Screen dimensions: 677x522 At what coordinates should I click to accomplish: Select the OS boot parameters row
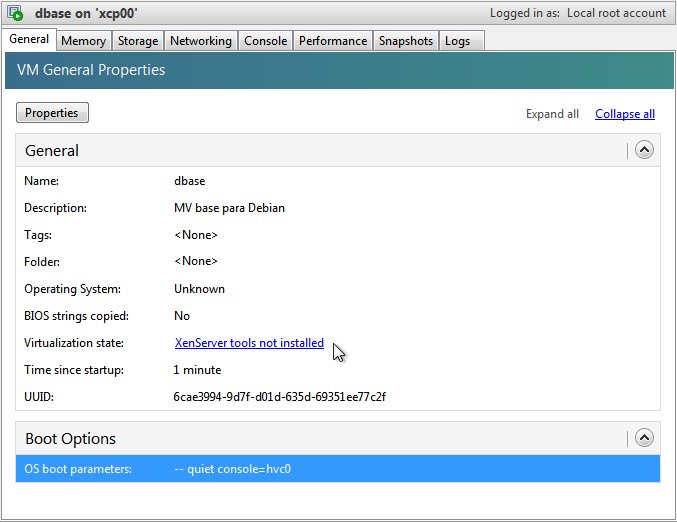(338, 468)
